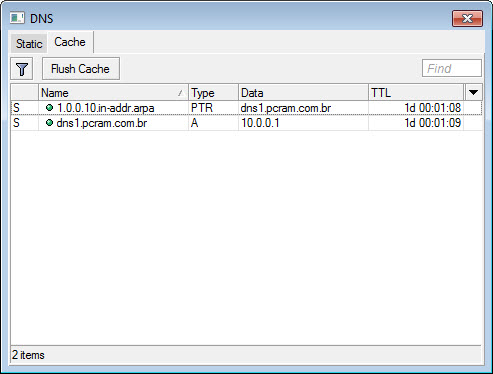Screen dimensions: 493x374
Task: Sort by the Data column header
Action: 303,93
